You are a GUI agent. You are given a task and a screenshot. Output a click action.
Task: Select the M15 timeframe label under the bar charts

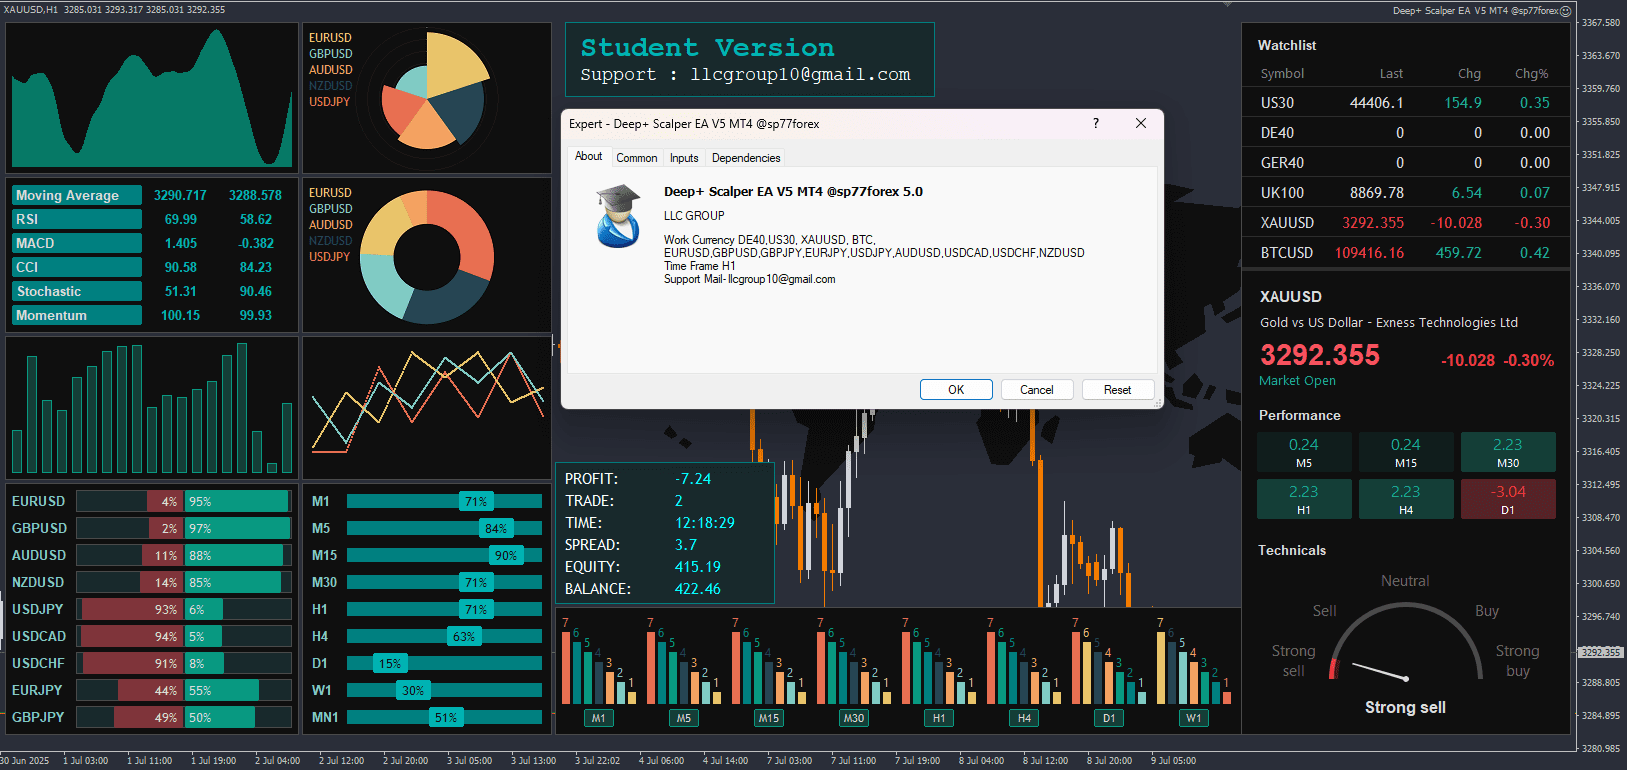click(768, 718)
